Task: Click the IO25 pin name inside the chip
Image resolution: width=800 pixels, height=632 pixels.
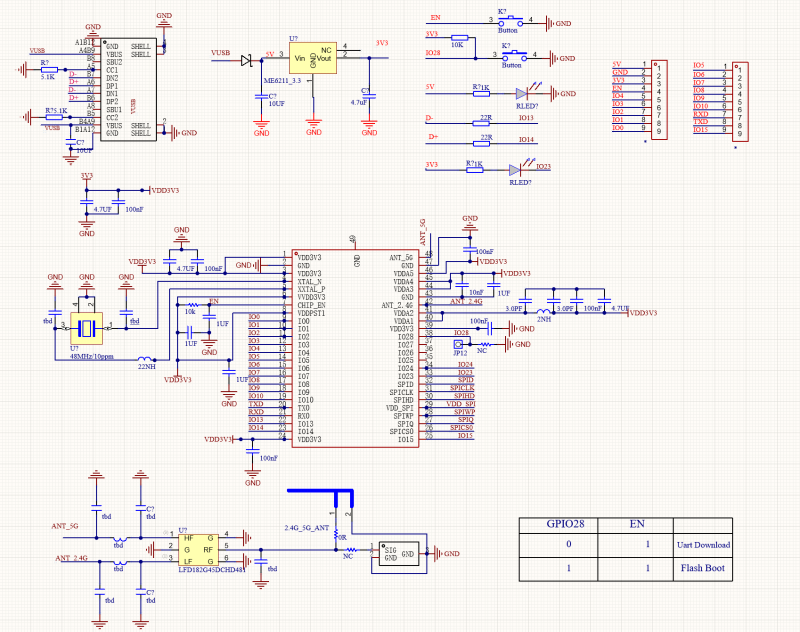Action: 406,361
